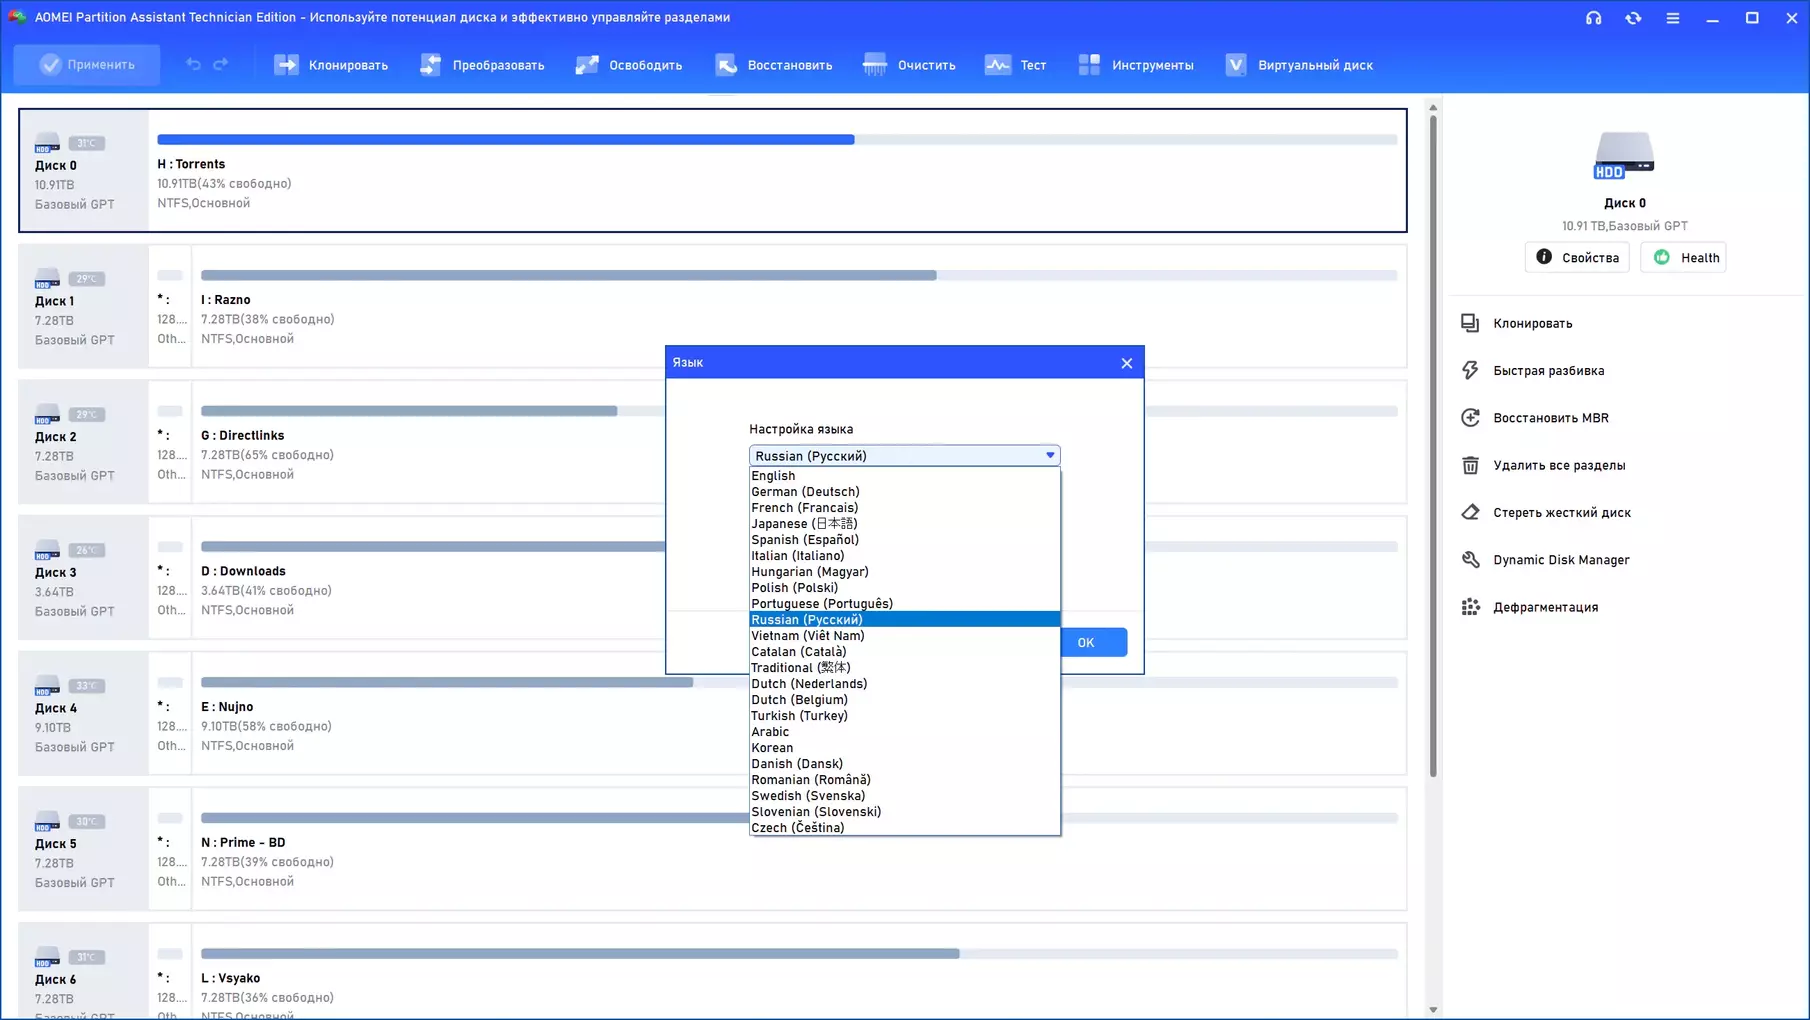Select German (Deutsch) in the language list
The image size is (1810, 1020).
click(905, 492)
